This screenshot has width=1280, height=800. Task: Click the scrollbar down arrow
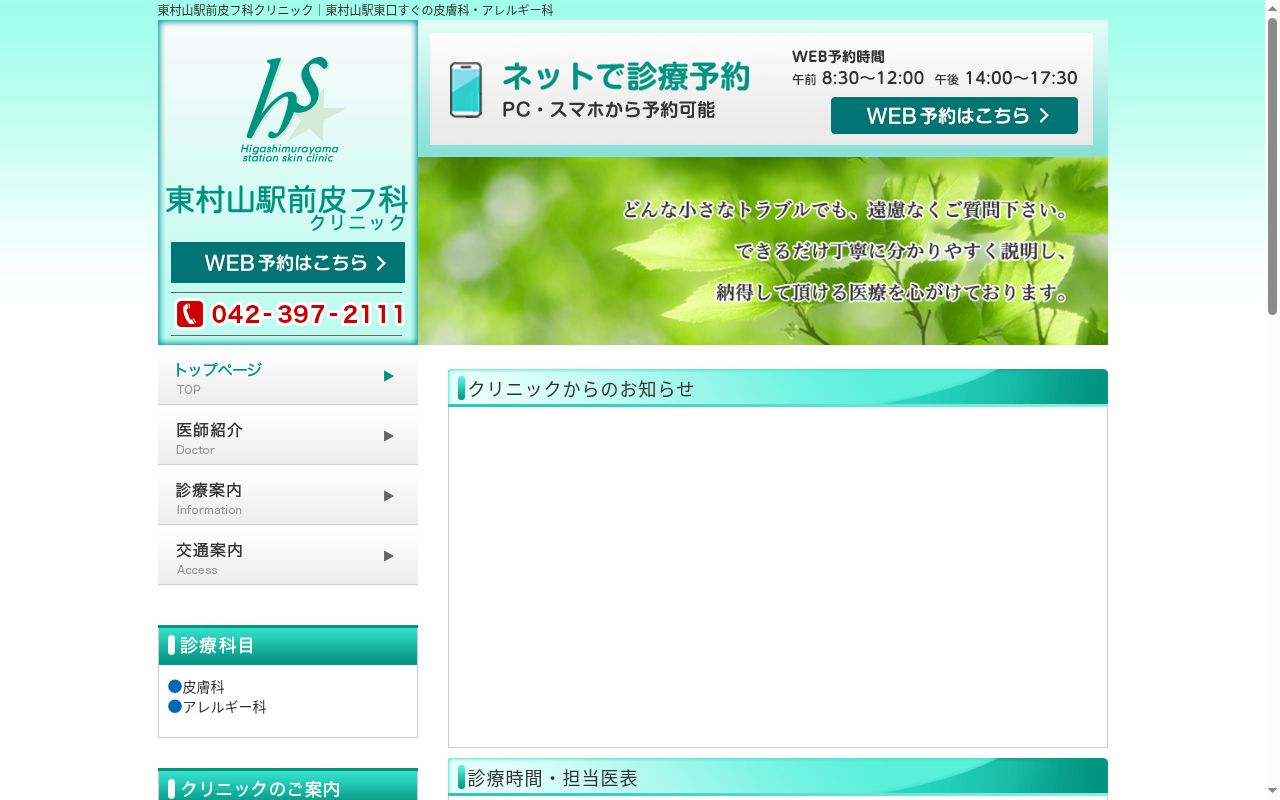[1272, 792]
